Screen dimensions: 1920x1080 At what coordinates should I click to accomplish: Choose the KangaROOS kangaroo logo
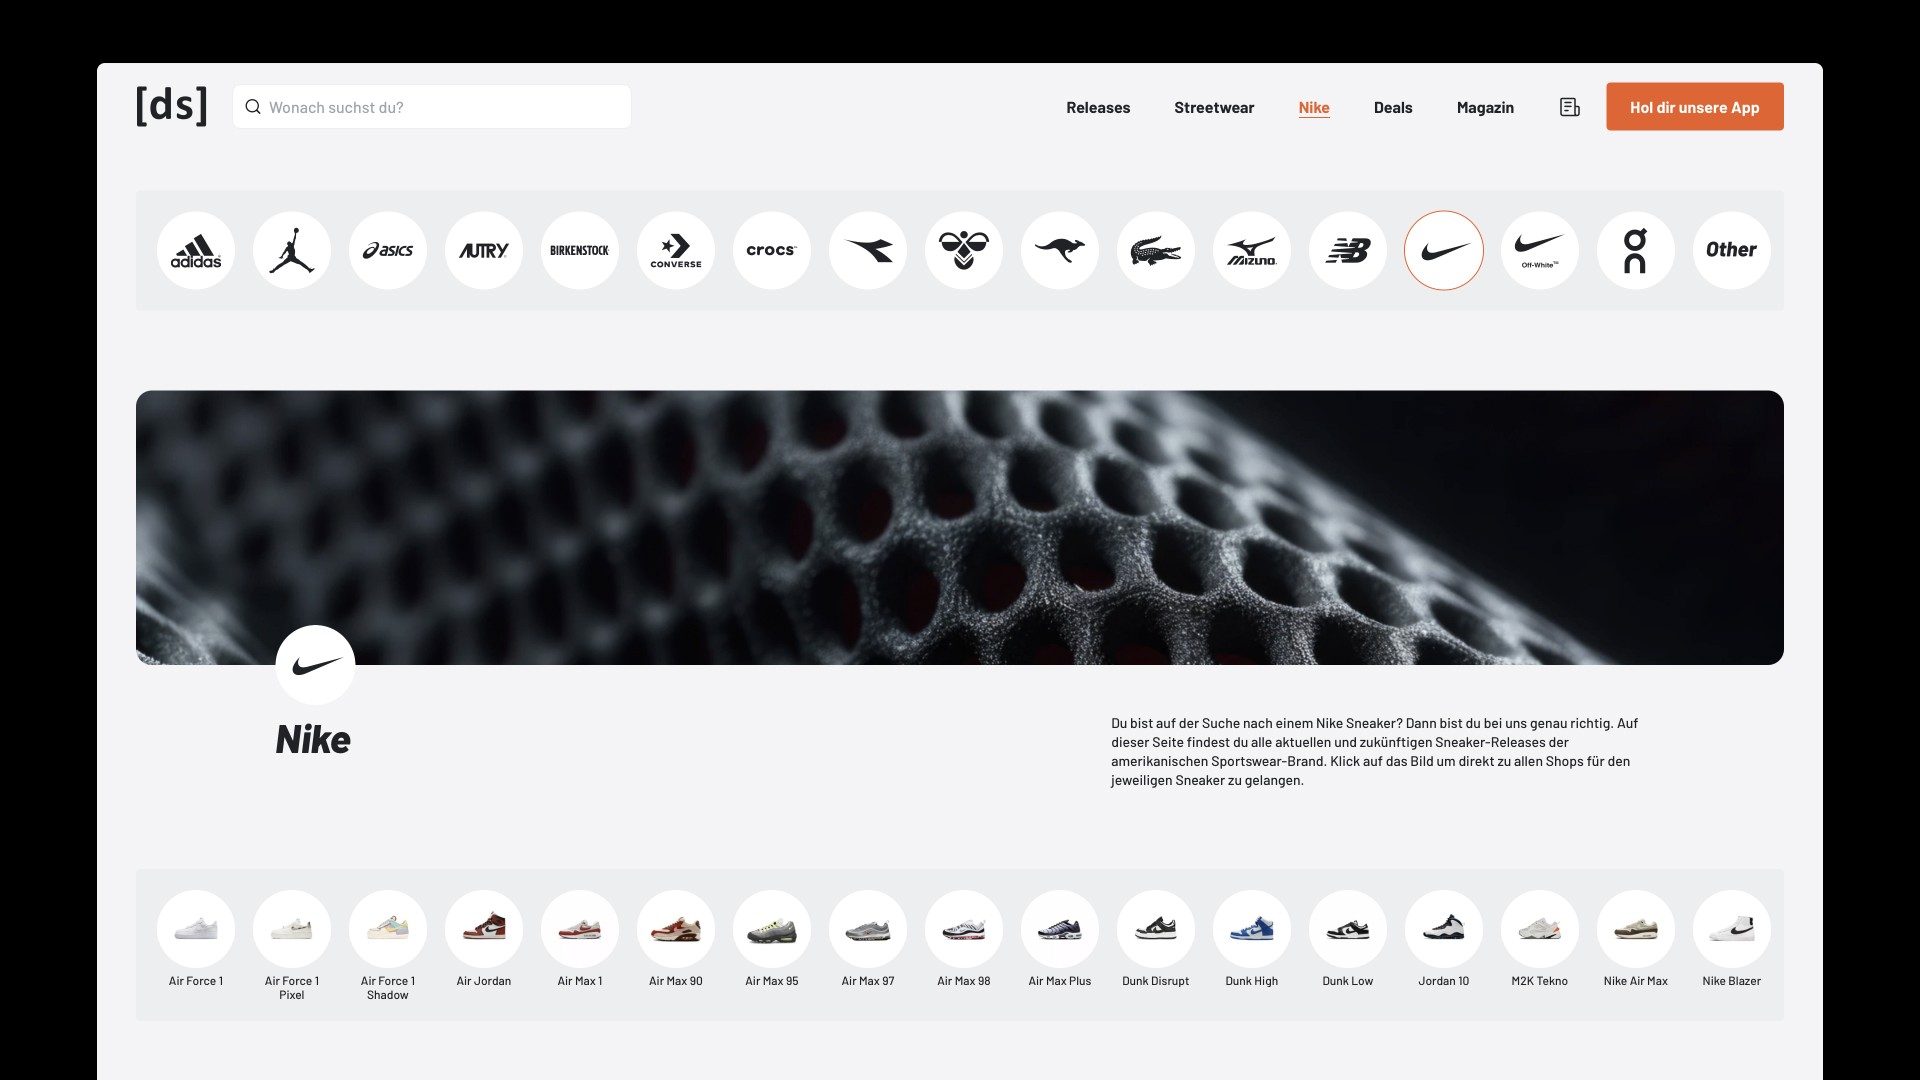point(1060,250)
